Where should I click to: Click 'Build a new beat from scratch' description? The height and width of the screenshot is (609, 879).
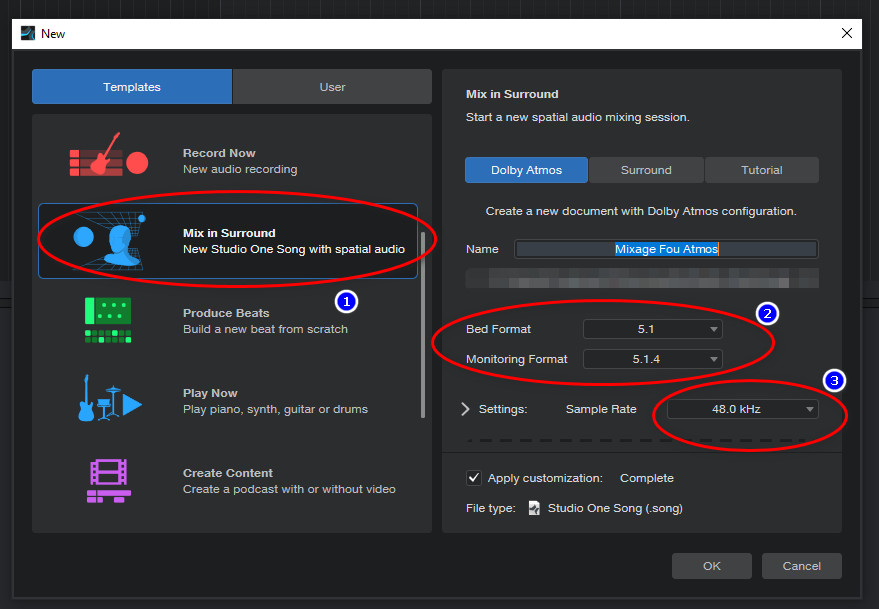[x=265, y=329]
